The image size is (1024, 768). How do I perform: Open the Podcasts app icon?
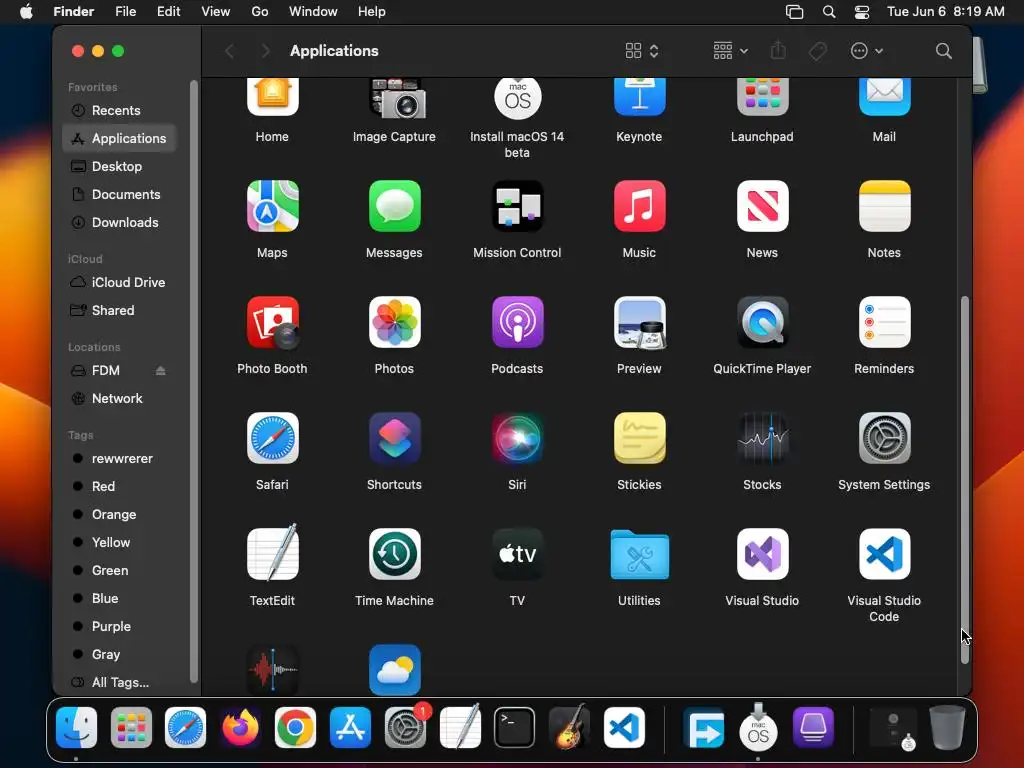pyautogui.click(x=517, y=323)
